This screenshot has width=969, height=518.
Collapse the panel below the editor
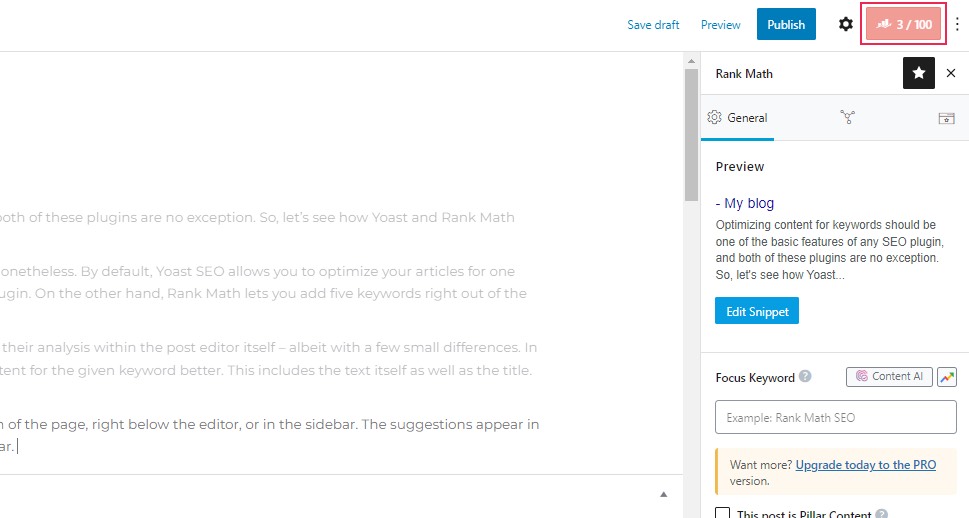[664, 494]
